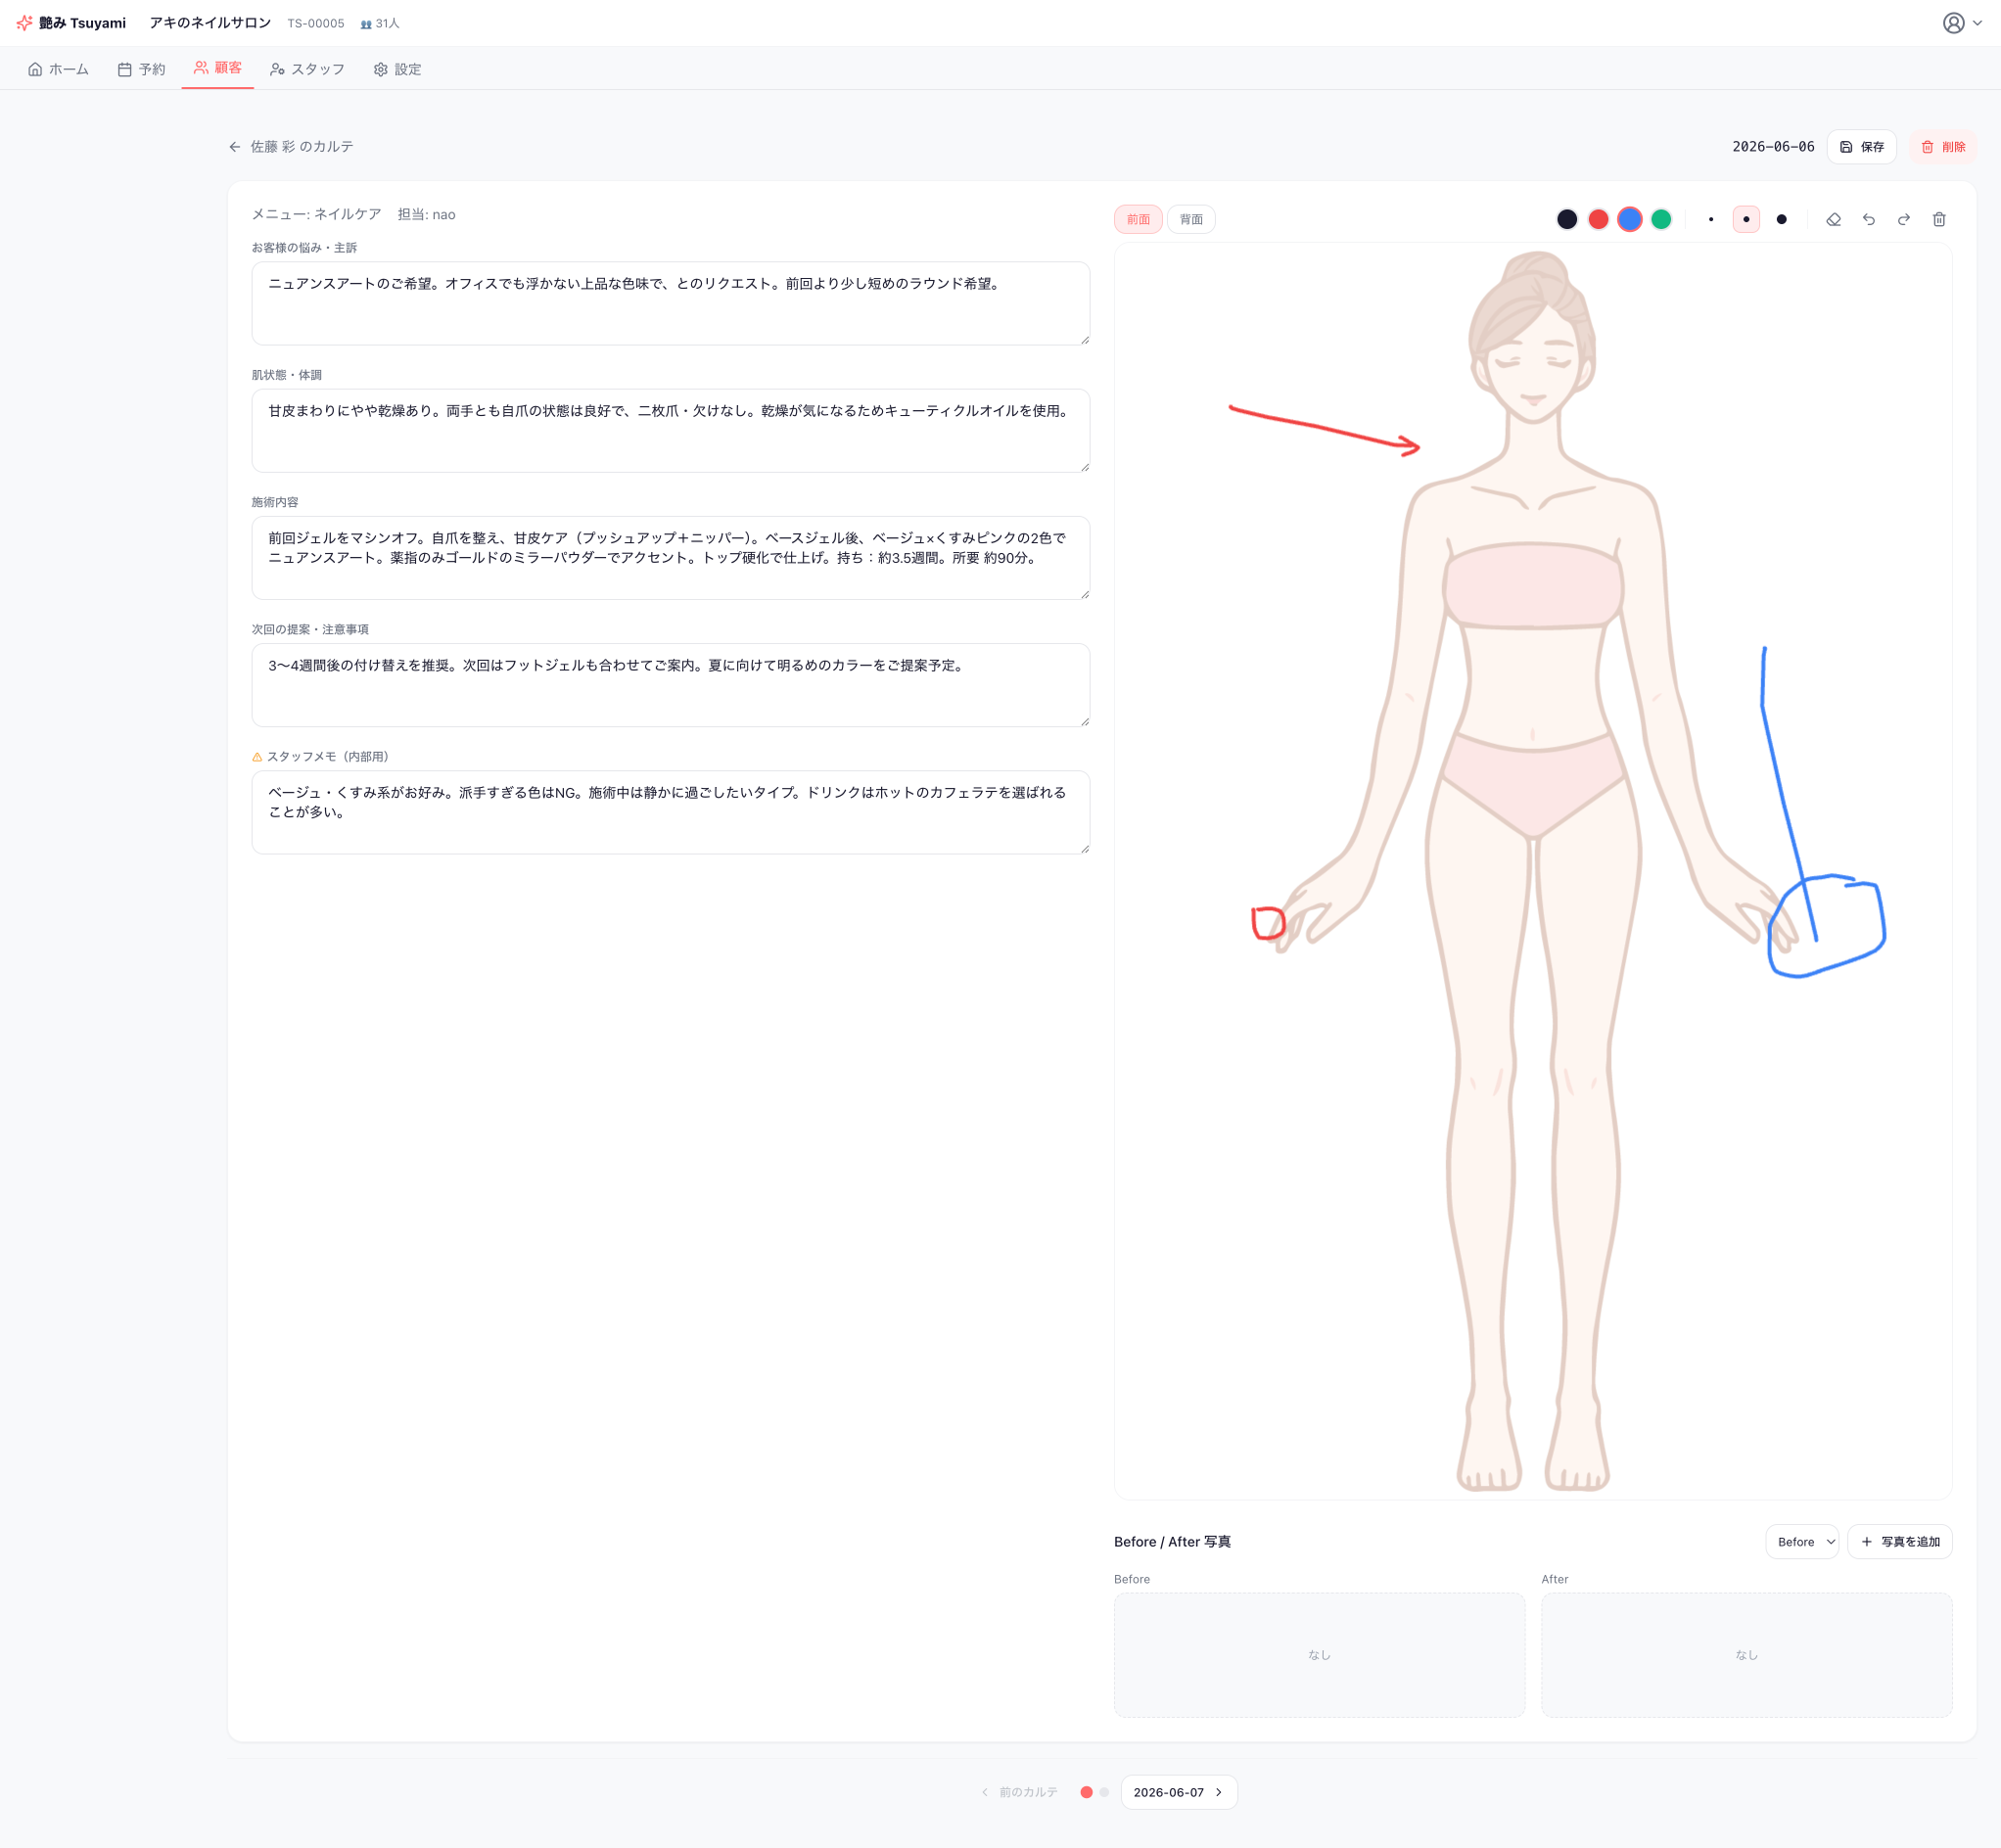This screenshot has height=1848, width=2001.
Task: Click the gray pagination dot
Action: pyautogui.click(x=1104, y=1792)
